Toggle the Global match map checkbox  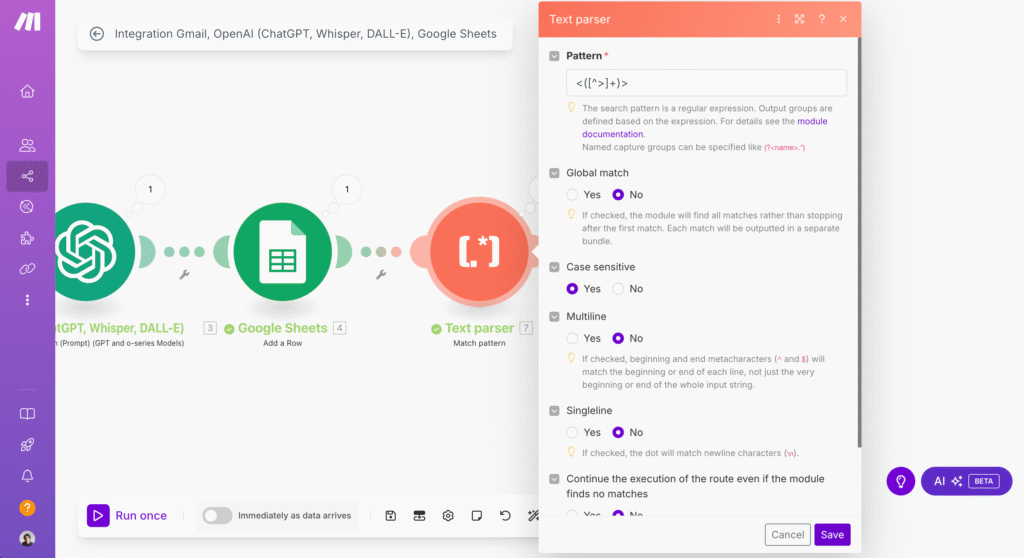click(554, 173)
